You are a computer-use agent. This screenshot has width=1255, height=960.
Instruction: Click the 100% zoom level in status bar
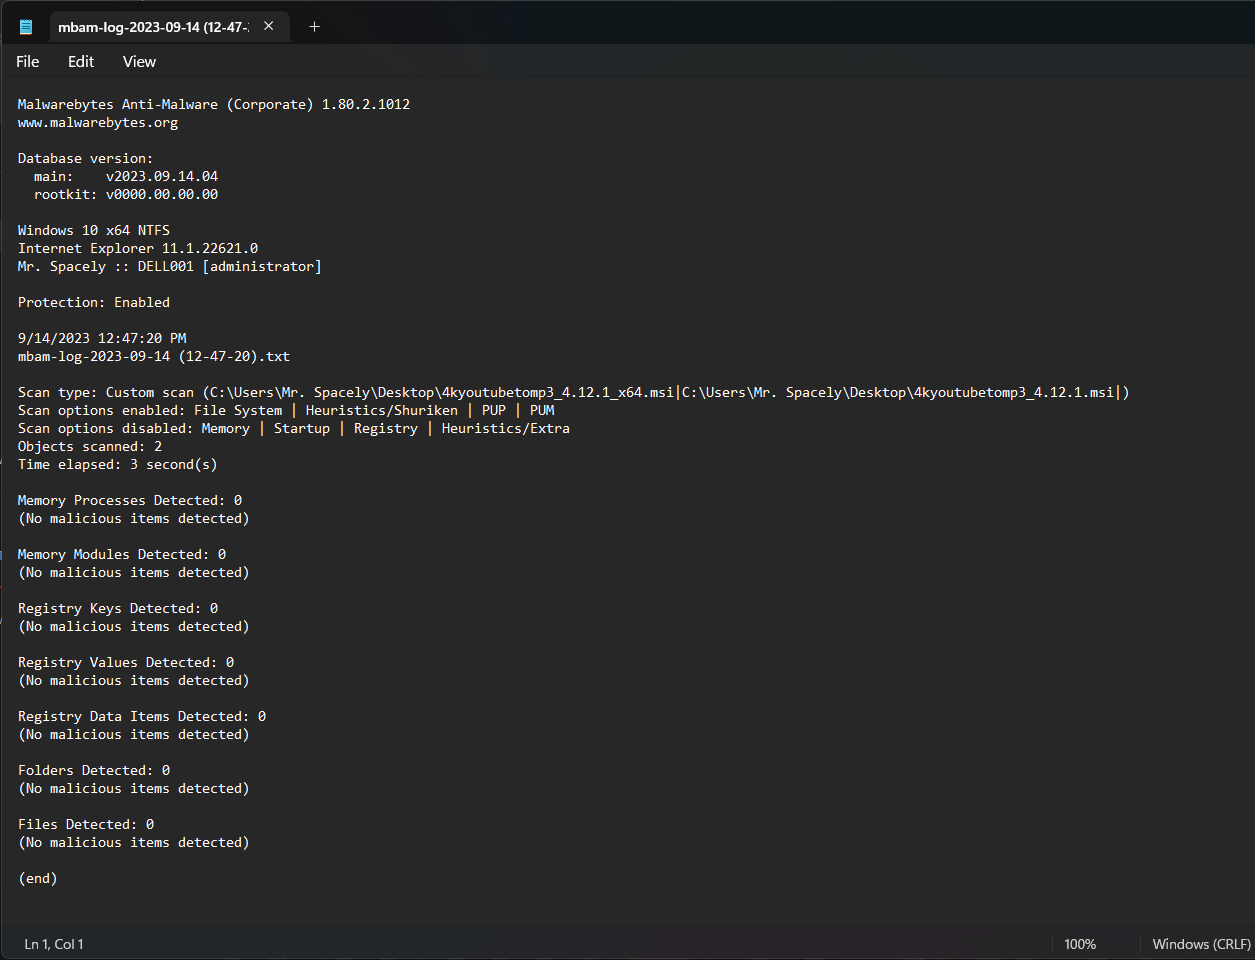coord(1080,944)
